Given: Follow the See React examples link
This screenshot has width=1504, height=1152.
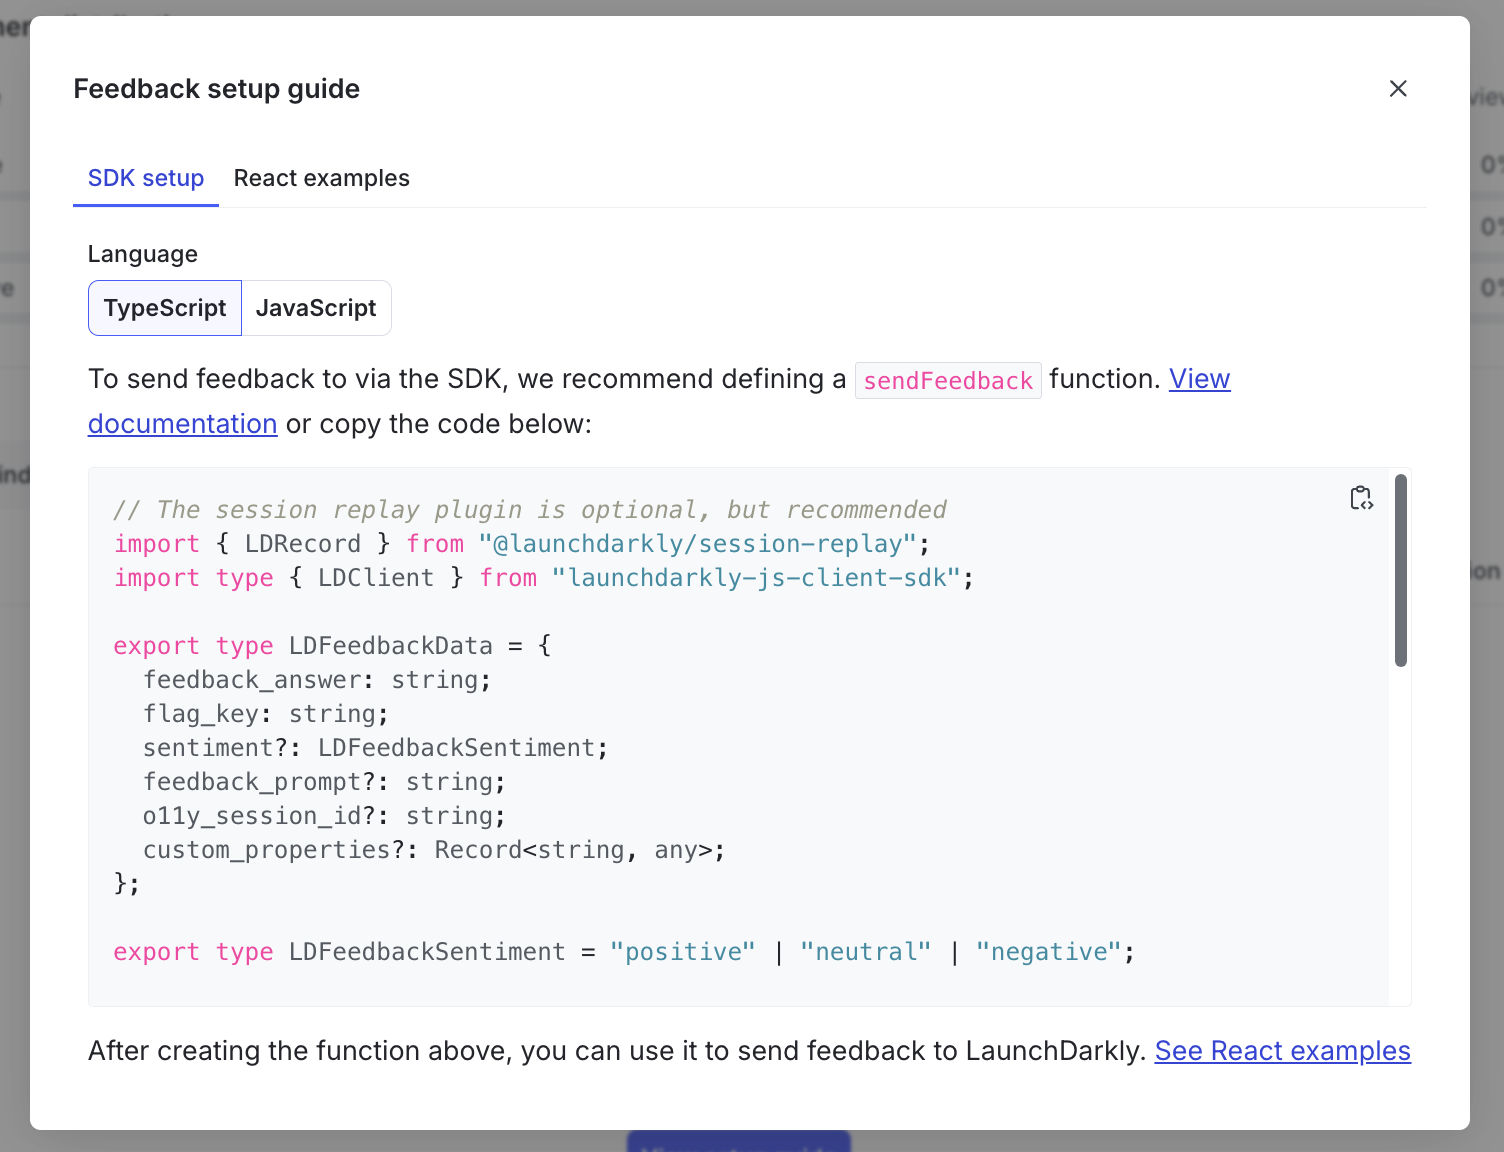Looking at the screenshot, I should pyautogui.click(x=1283, y=1051).
